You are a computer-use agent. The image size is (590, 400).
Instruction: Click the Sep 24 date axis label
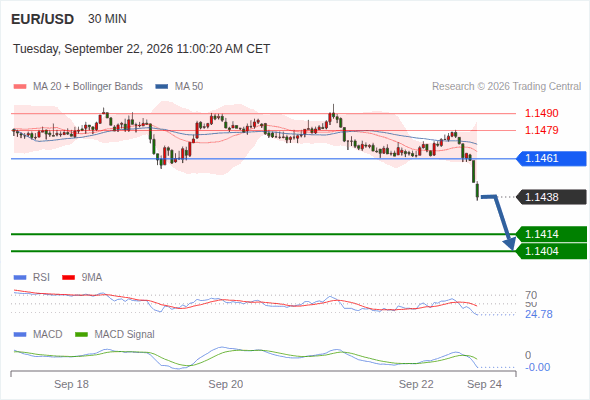tap(485, 384)
